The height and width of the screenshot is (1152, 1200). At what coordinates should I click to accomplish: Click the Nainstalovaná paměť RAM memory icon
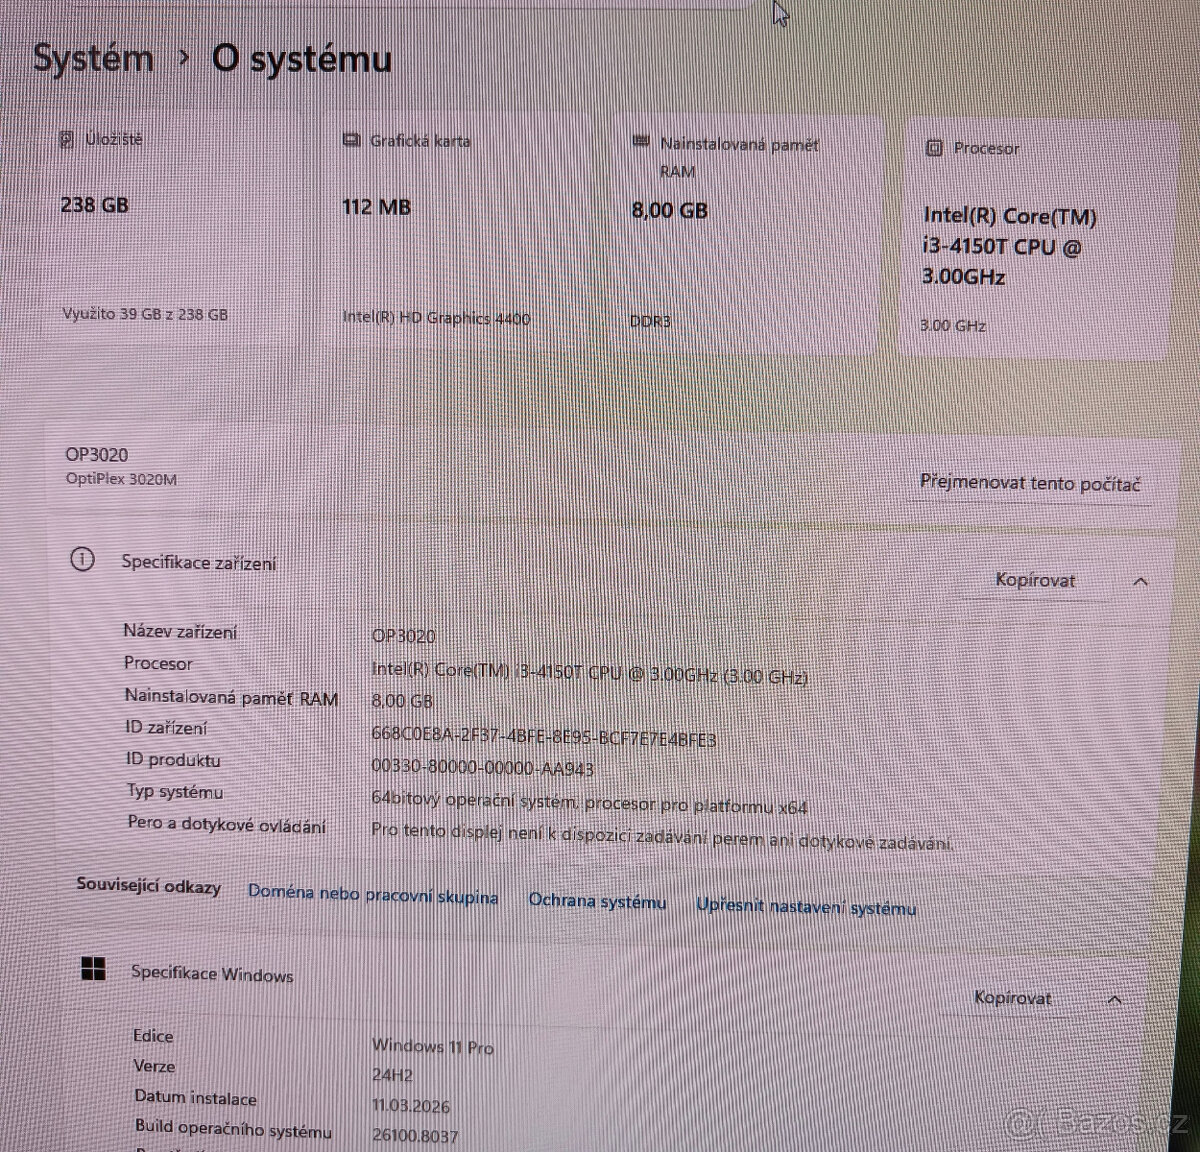click(x=641, y=142)
